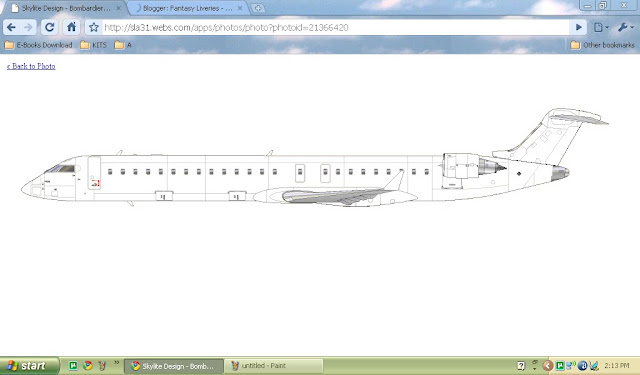Viewport: 640px width, 375px height.
Task: Open a new tab with the plus button
Action: 258,8
